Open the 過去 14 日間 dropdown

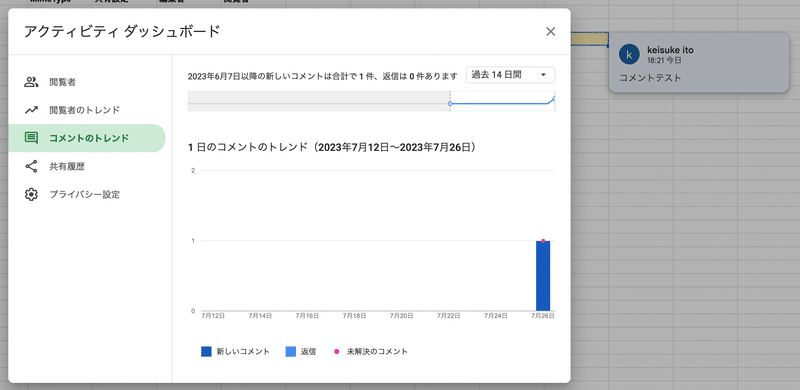(510, 75)
